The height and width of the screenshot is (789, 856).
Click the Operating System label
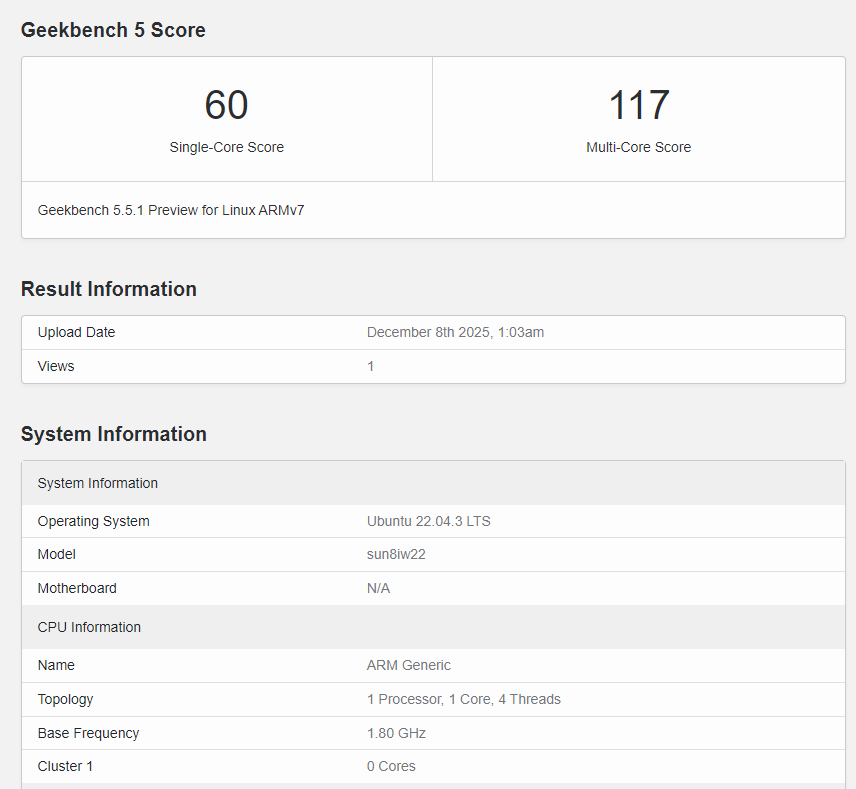(93, 521)
